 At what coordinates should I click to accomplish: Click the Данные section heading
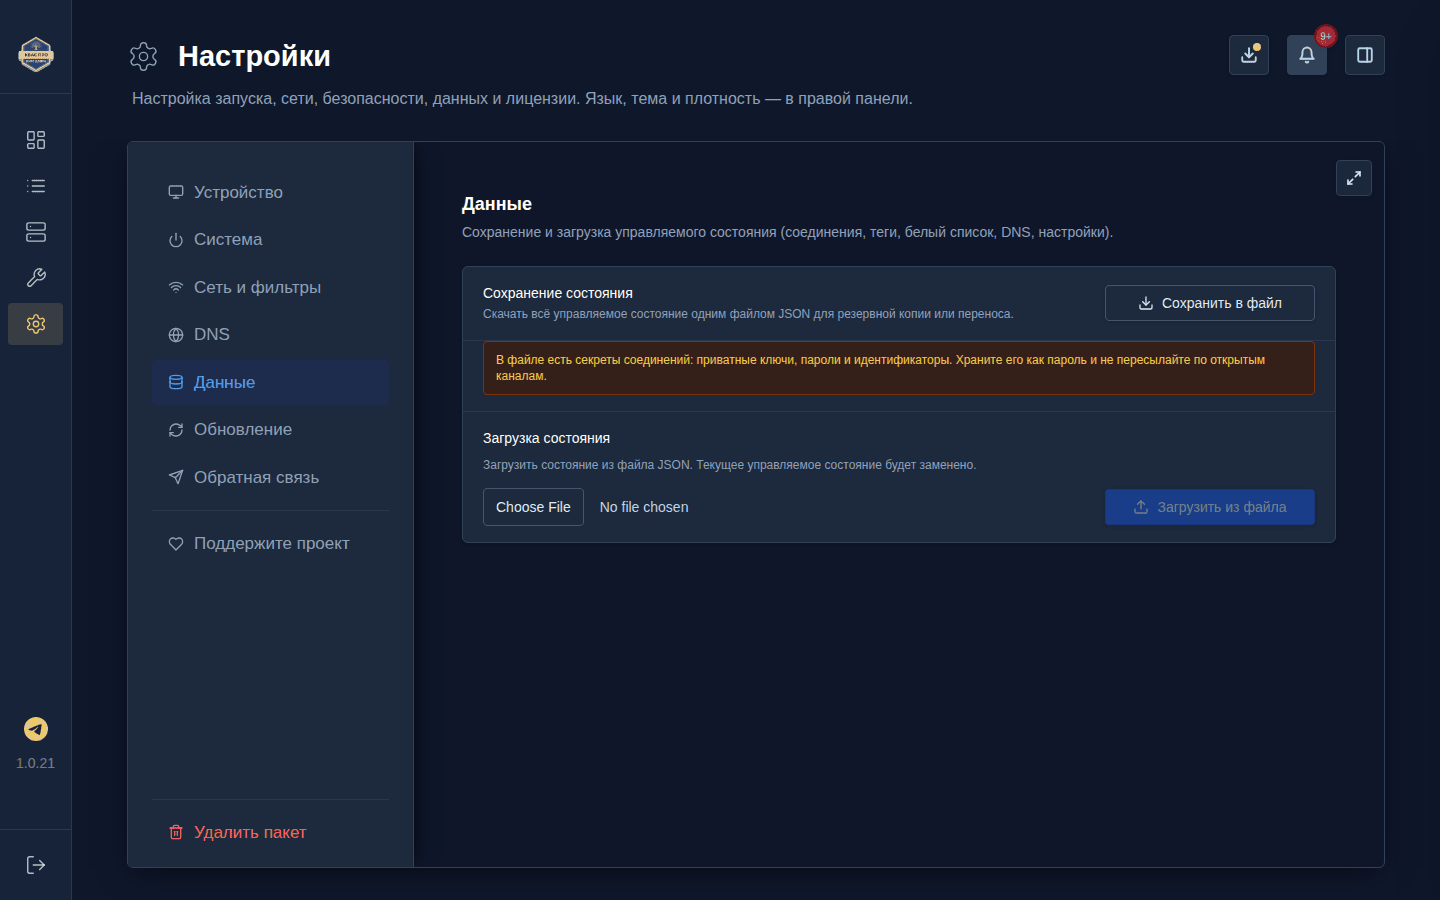[497, 204]
